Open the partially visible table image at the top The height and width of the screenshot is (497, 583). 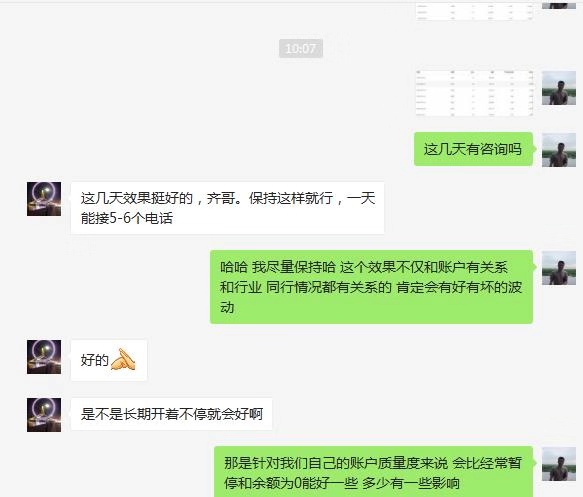(475, 11)
